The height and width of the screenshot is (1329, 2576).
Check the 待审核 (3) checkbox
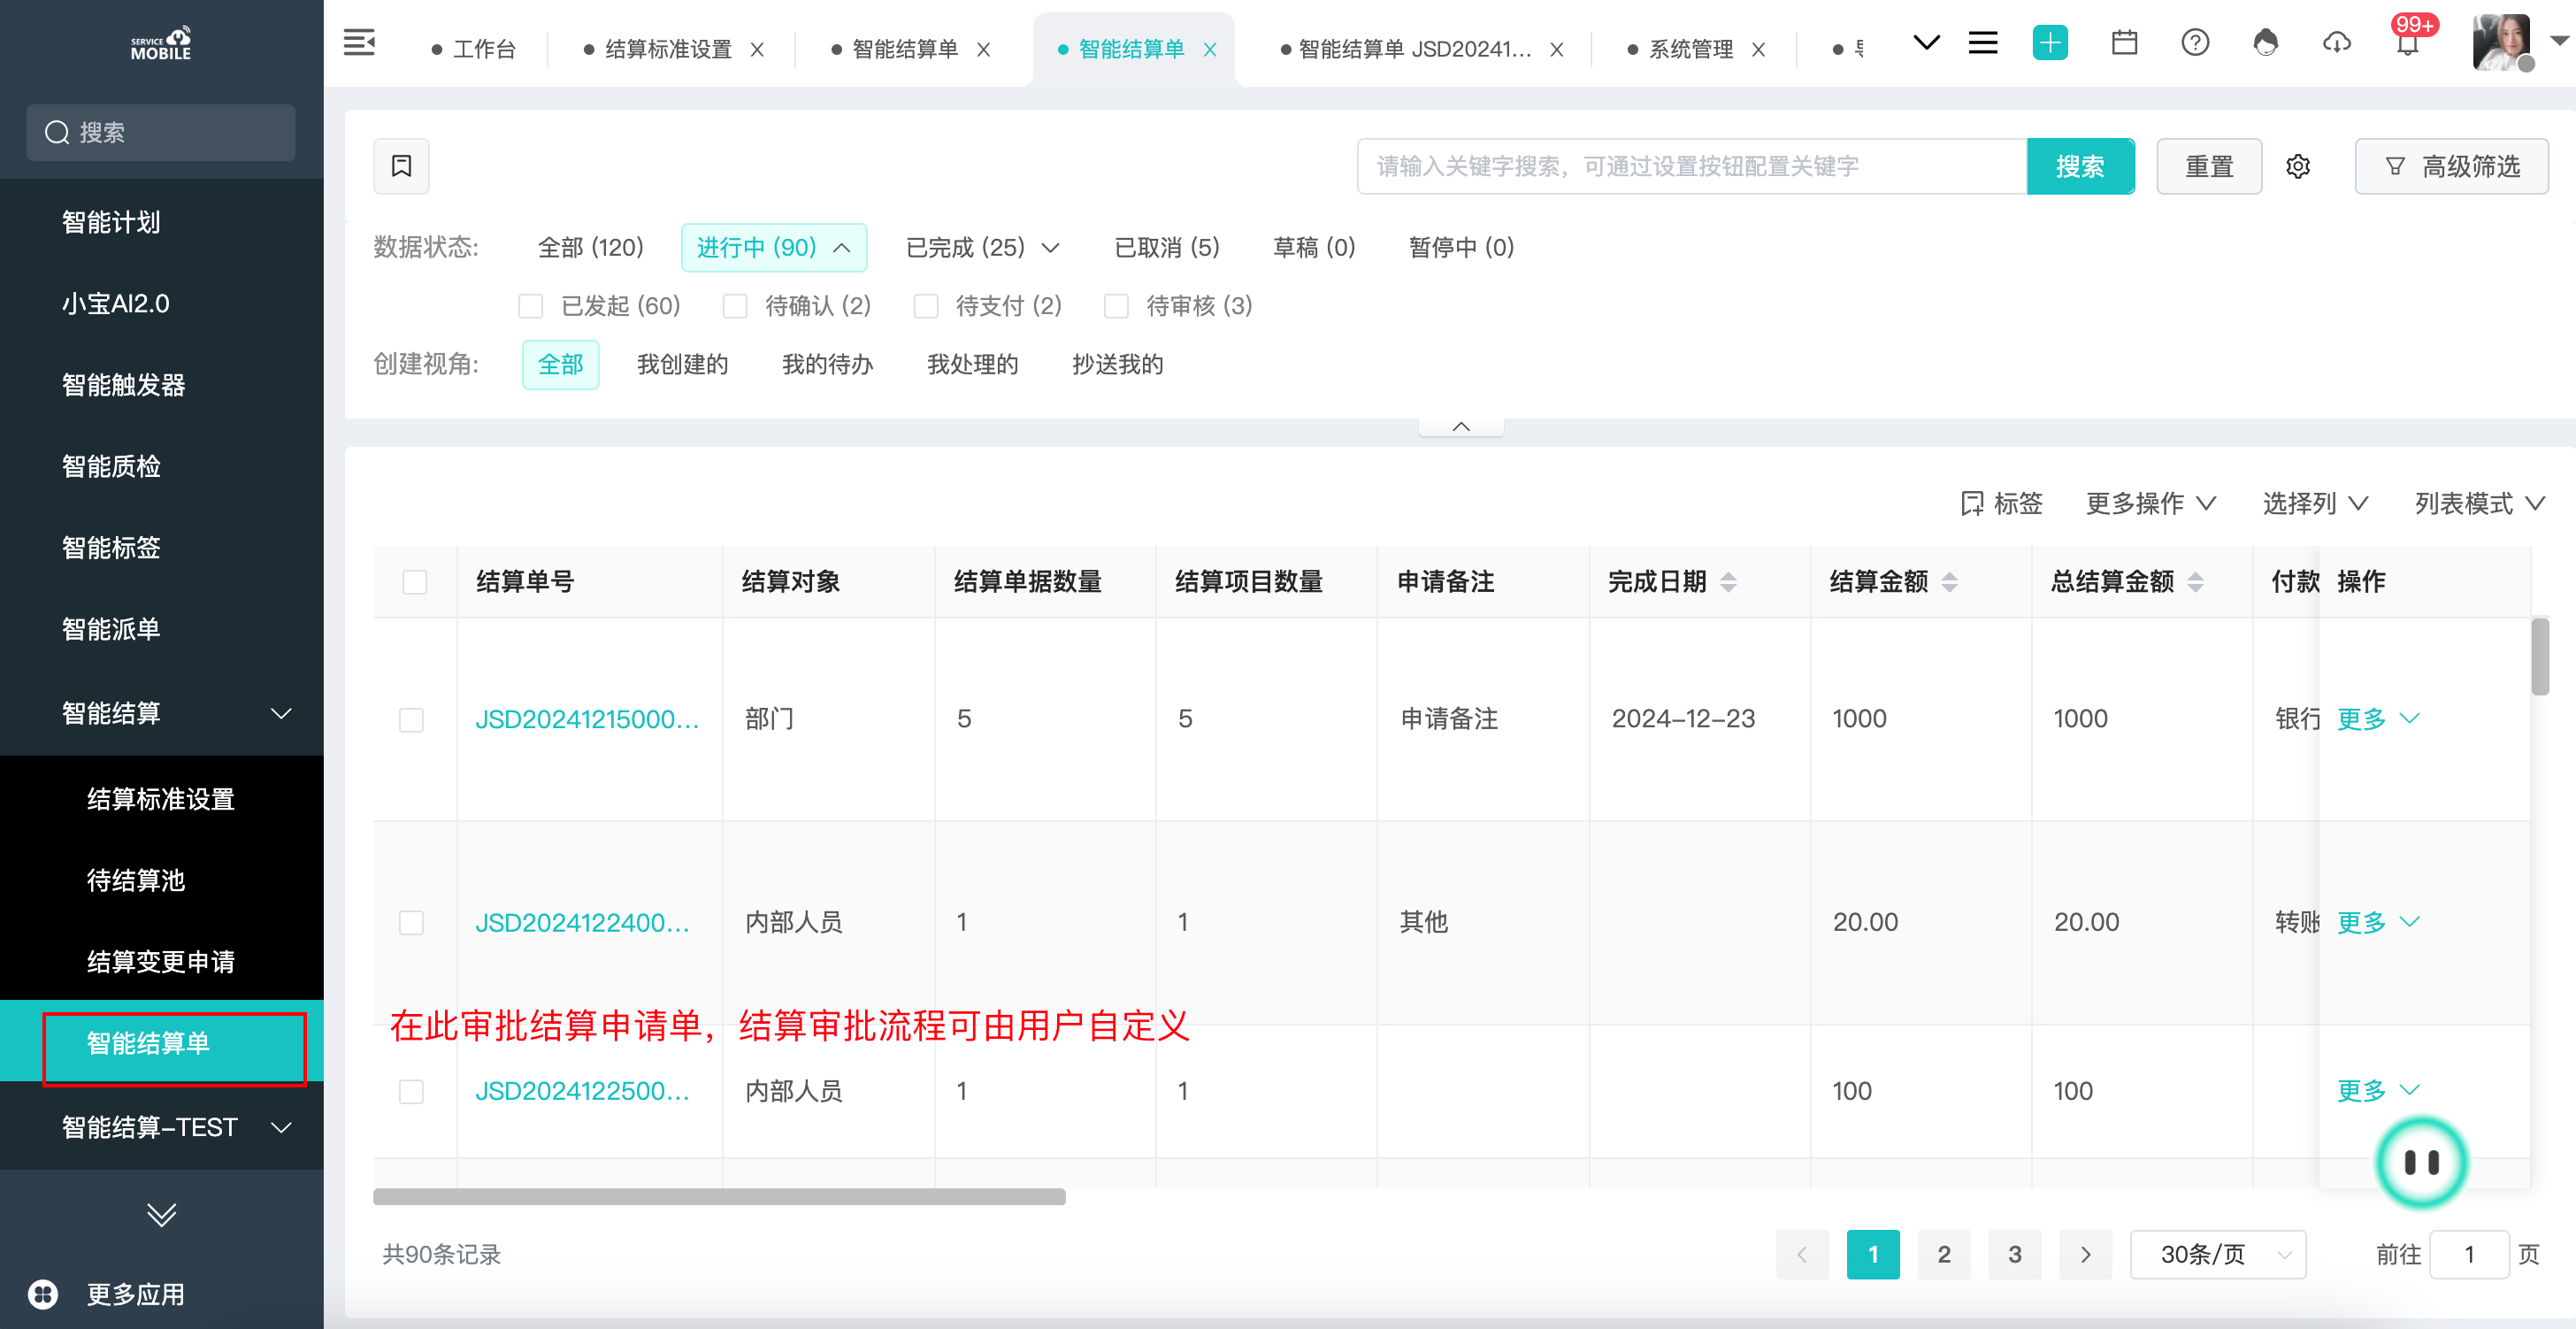point(1116,306)
